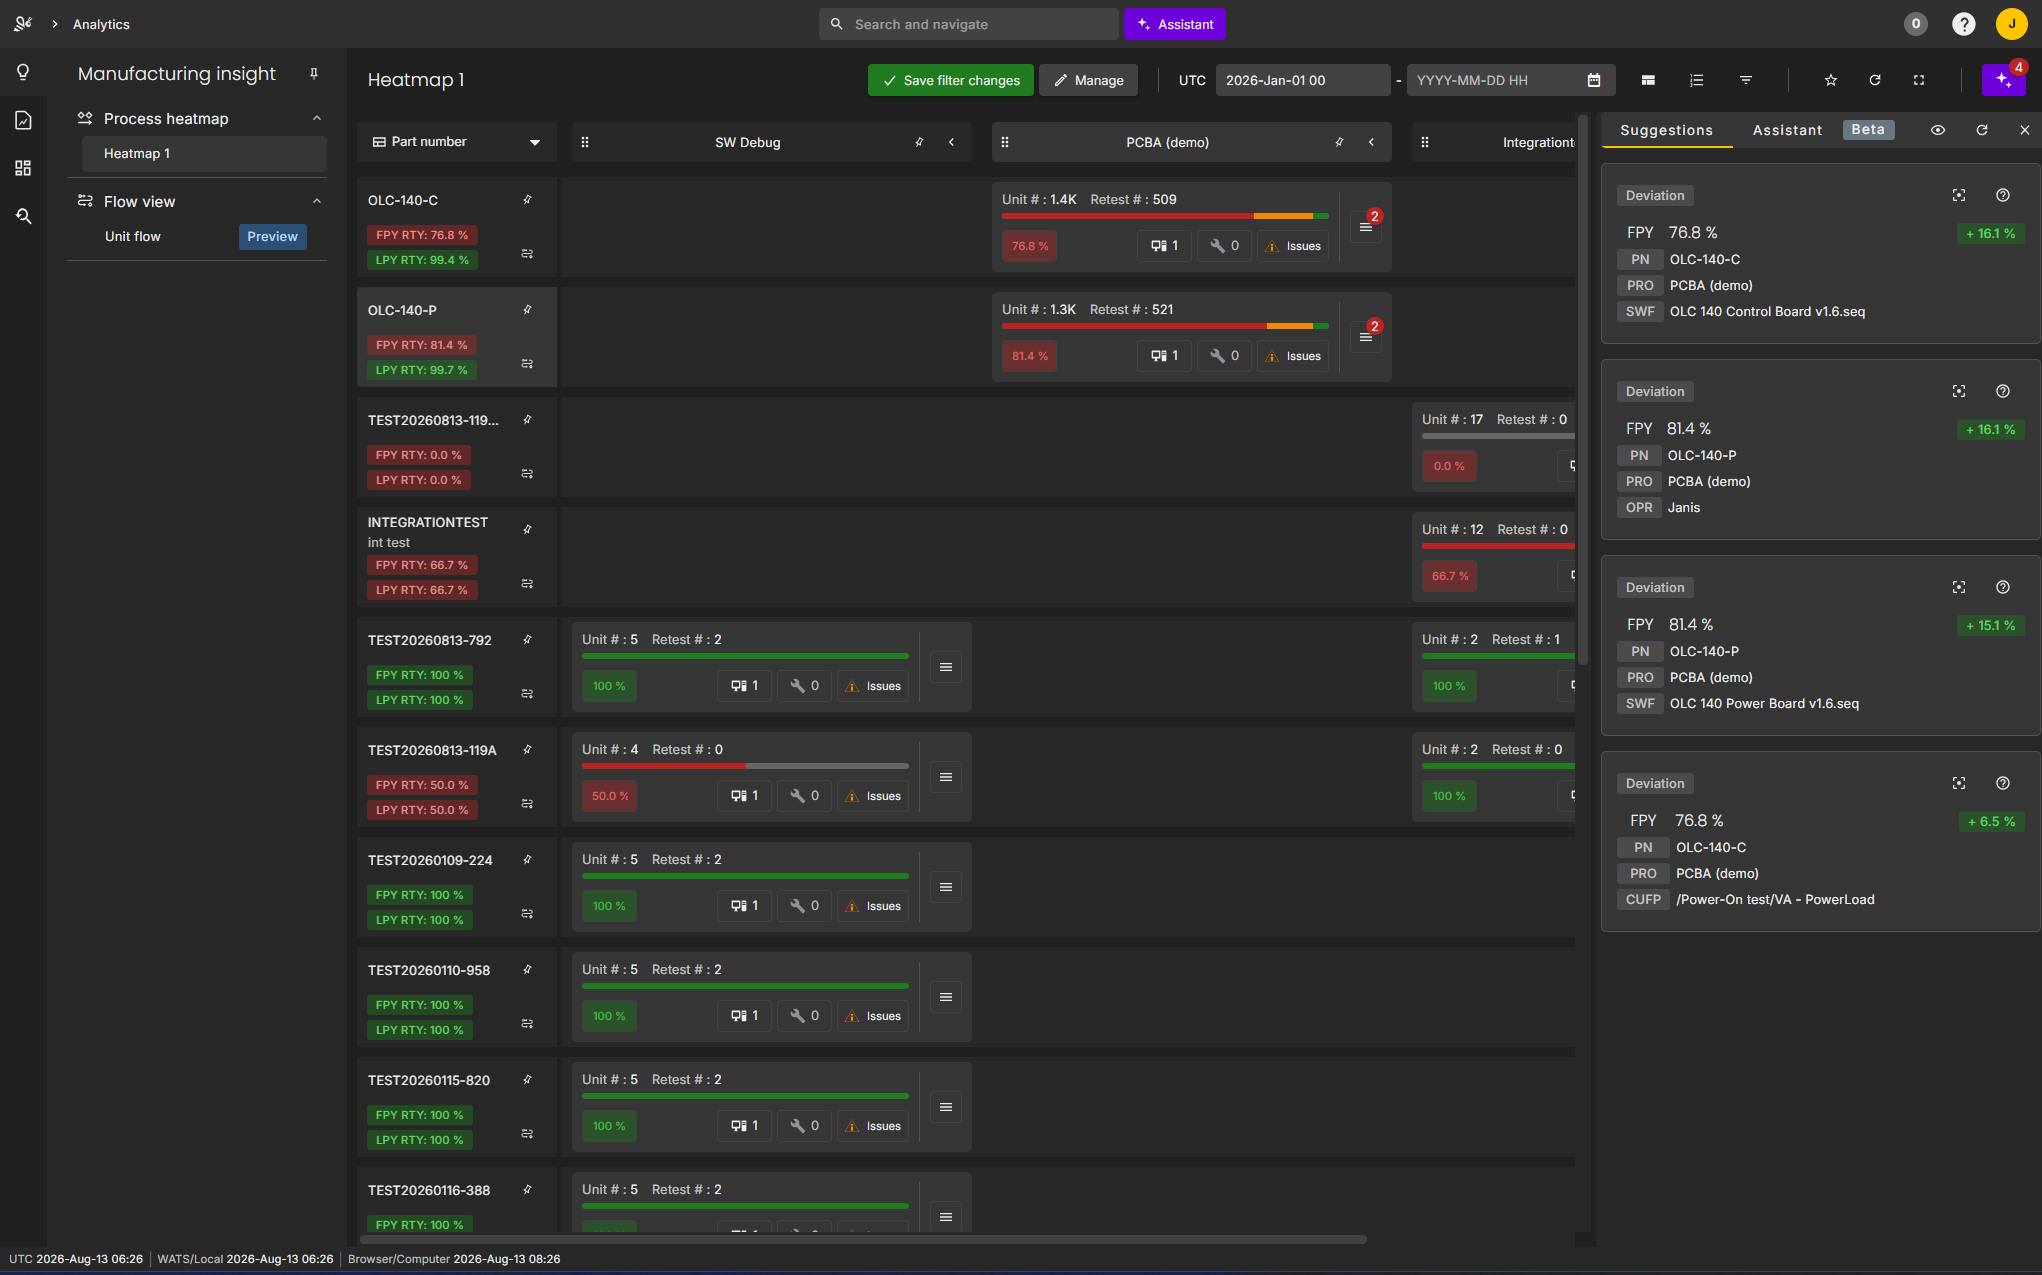
Task: Switch to the Assistant tab
Action: click(1787, 130)
